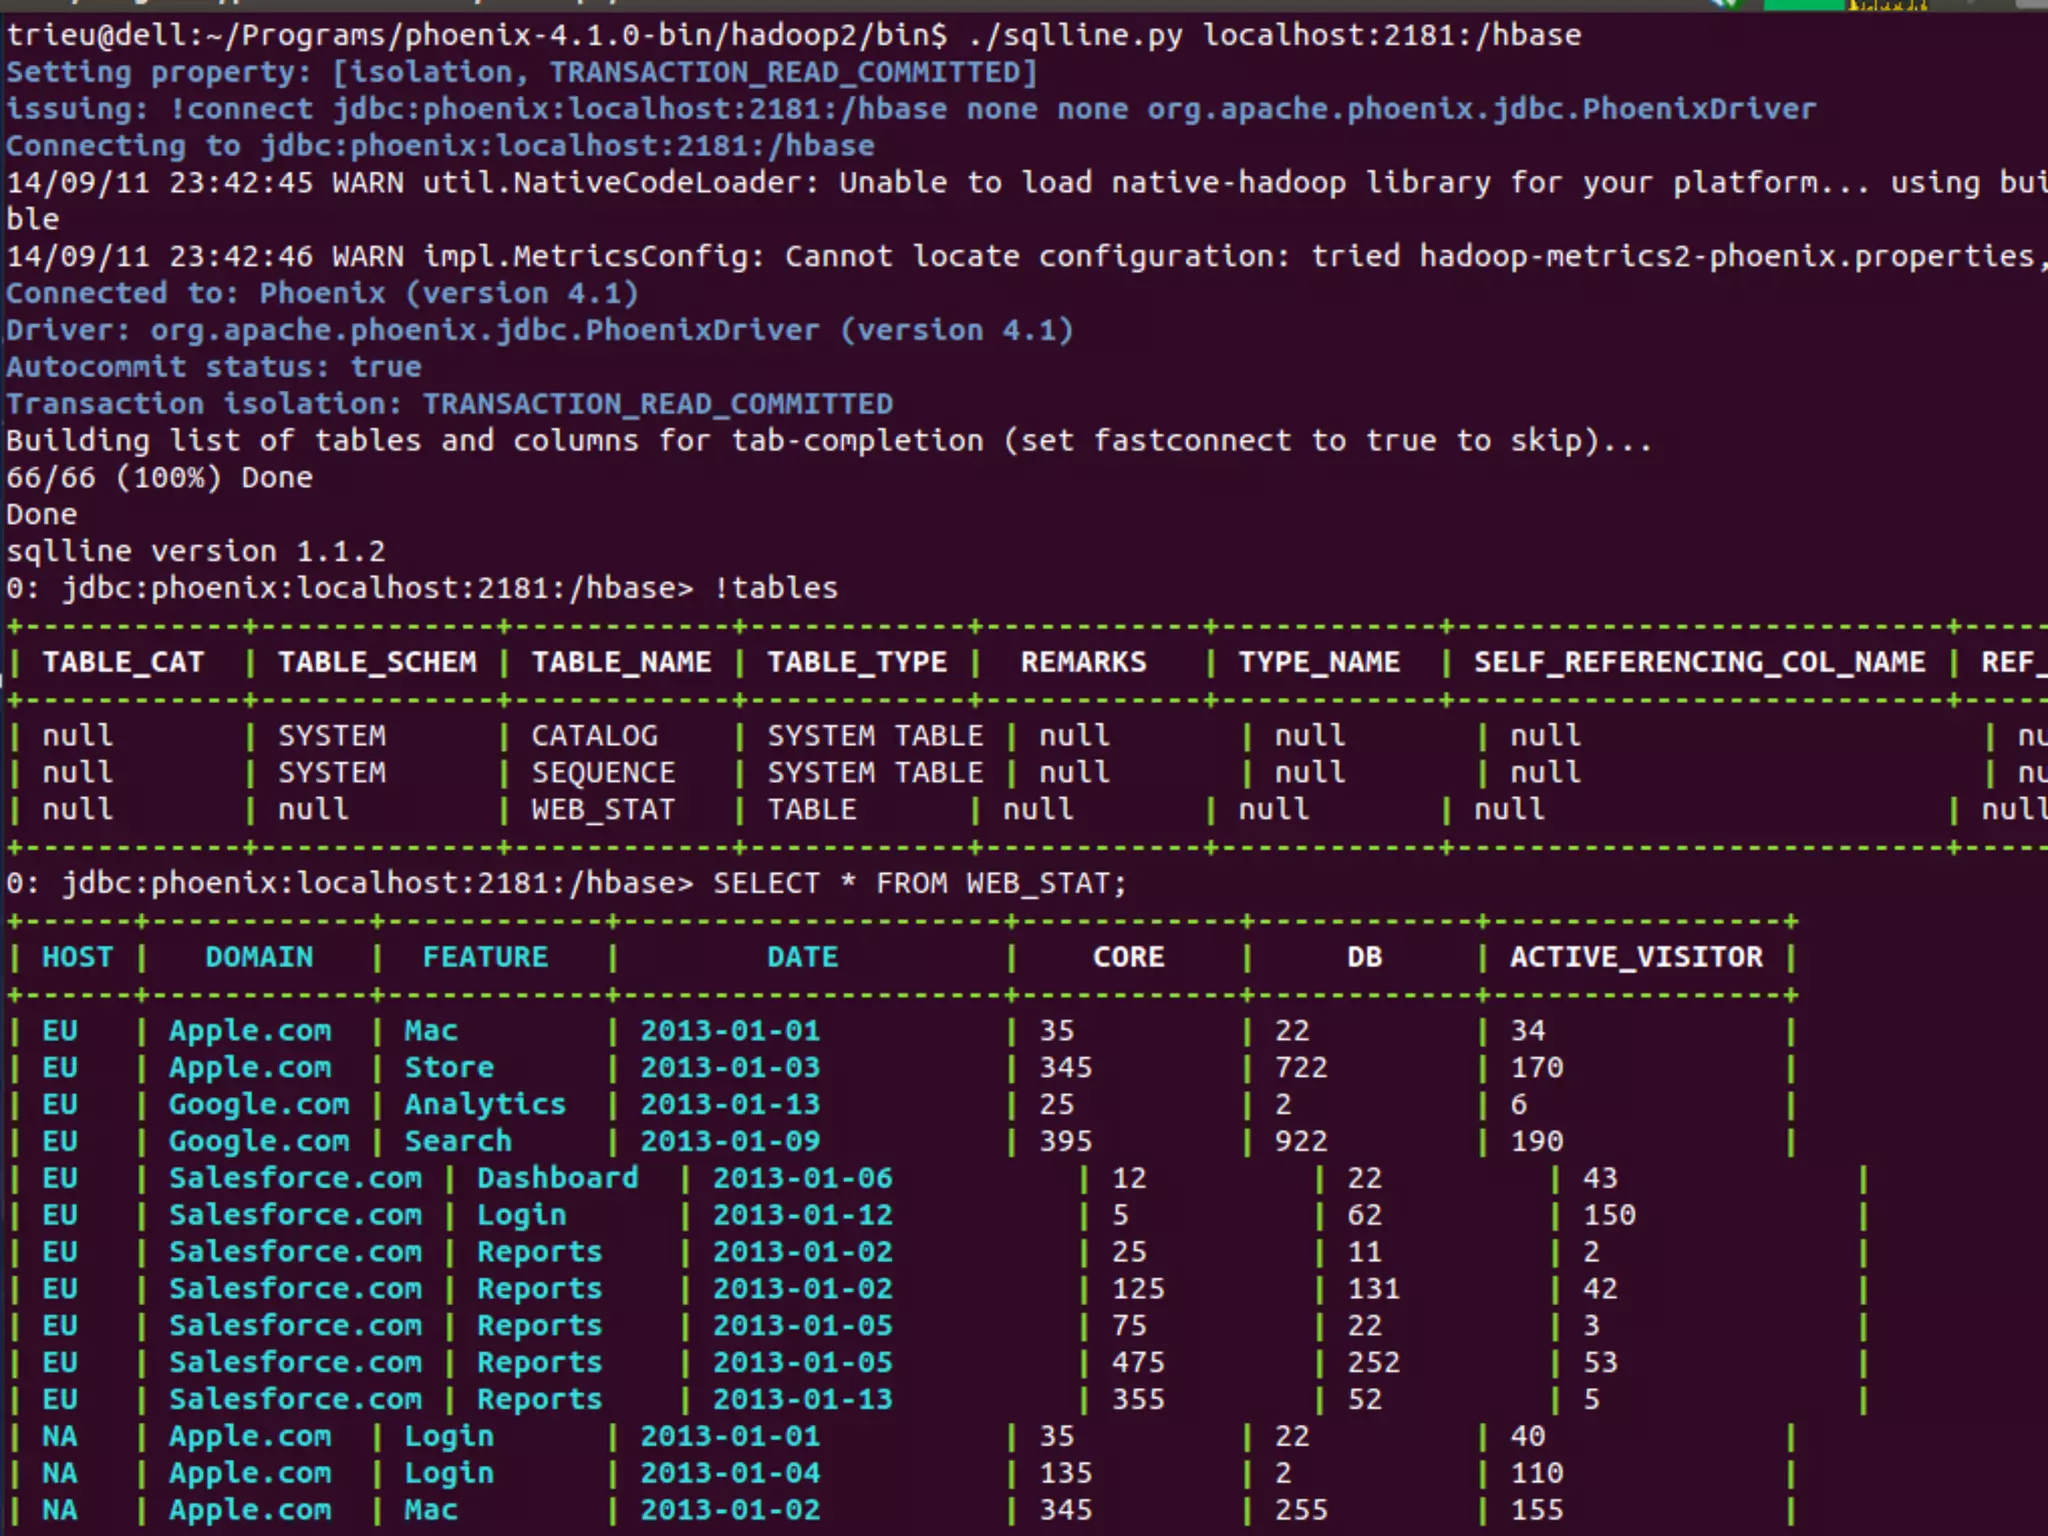2048x1536 pixels.
Task: Click the 'Autocommit status: true' line
Action: [x=213, y=367]
